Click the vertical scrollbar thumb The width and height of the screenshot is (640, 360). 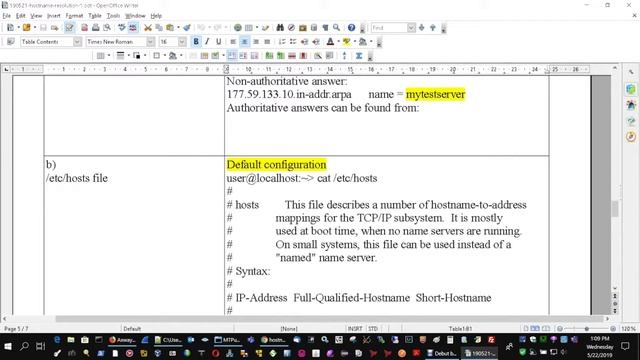click(615, 209)
